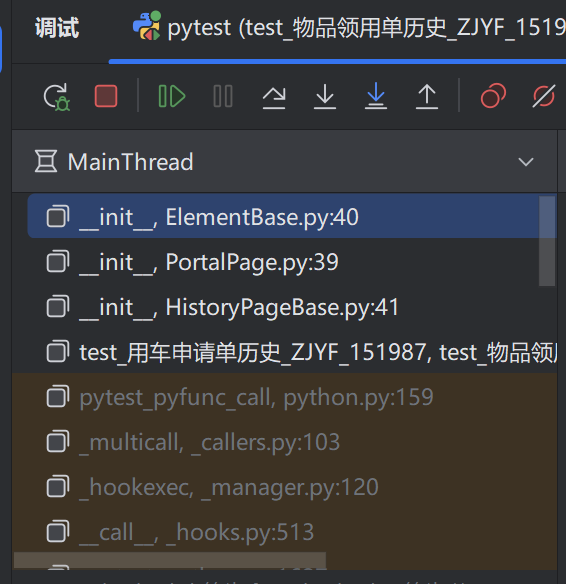Select frame _multicall, _callers.py:103
The height and width of the screenshot is (584, 566).
click(284, 442)
